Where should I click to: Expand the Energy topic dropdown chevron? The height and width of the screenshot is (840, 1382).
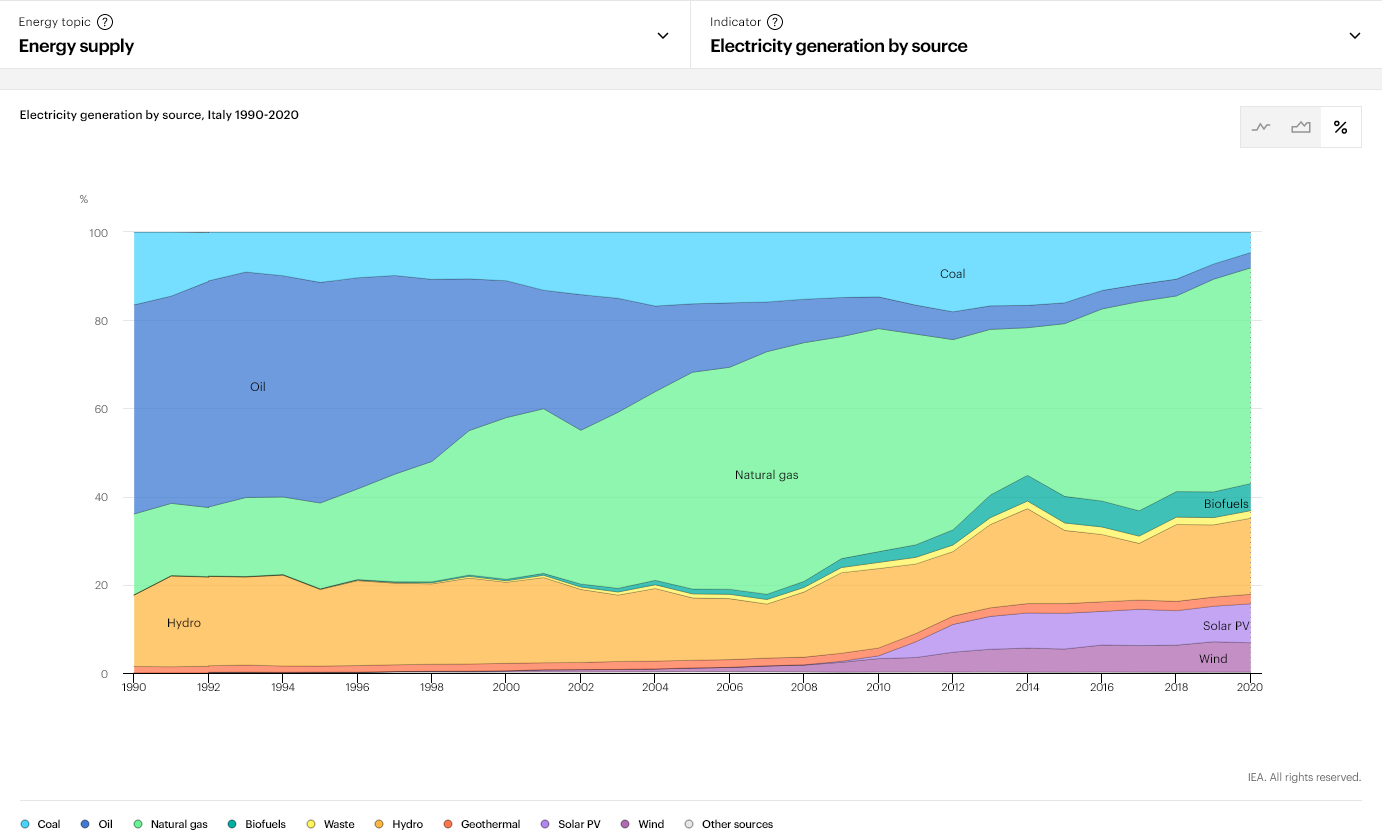click(x=662, y=35)
